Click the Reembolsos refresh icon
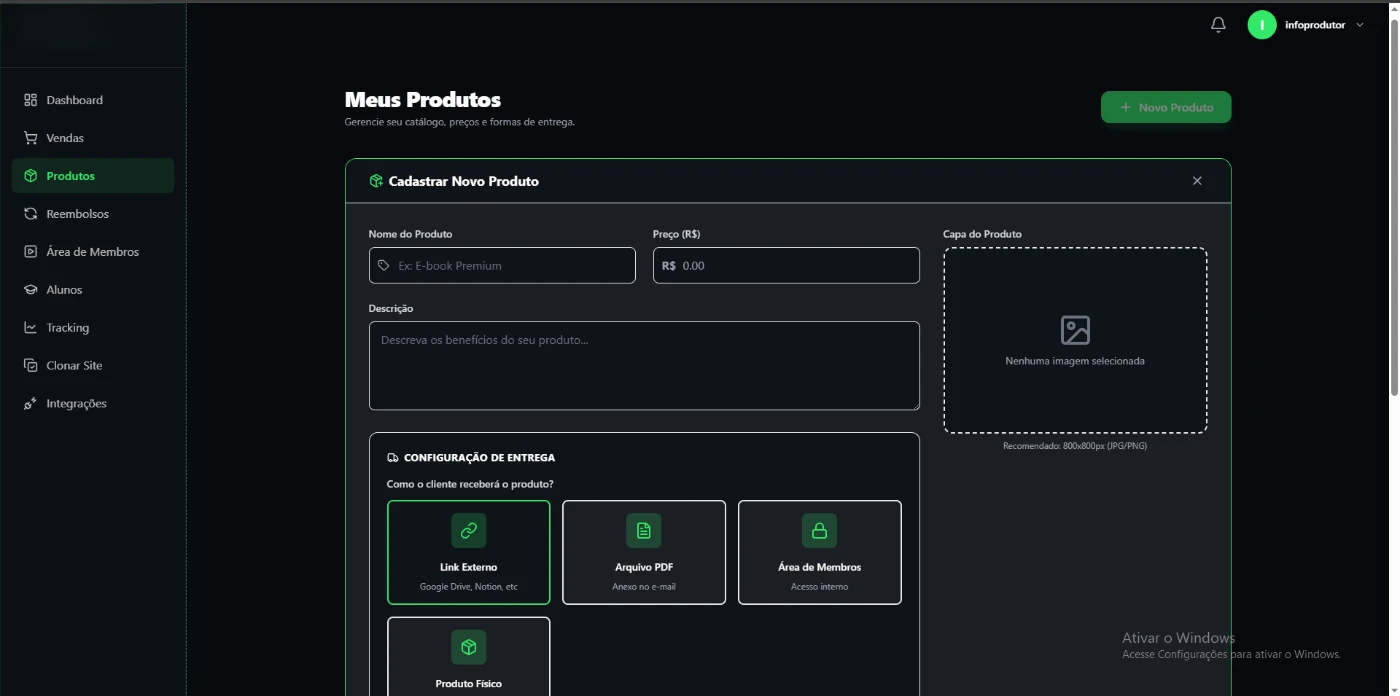The height and width of the screenshot is (696, 1400). [x=31, y=214]
